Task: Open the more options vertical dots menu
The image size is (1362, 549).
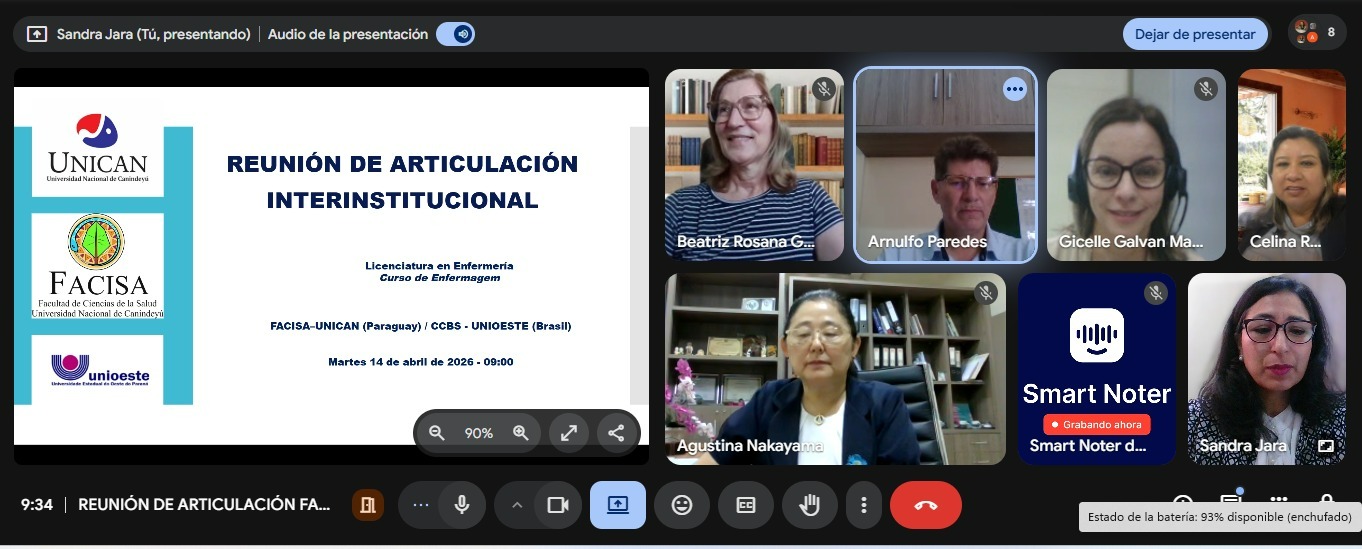Action: coord(863,505)
